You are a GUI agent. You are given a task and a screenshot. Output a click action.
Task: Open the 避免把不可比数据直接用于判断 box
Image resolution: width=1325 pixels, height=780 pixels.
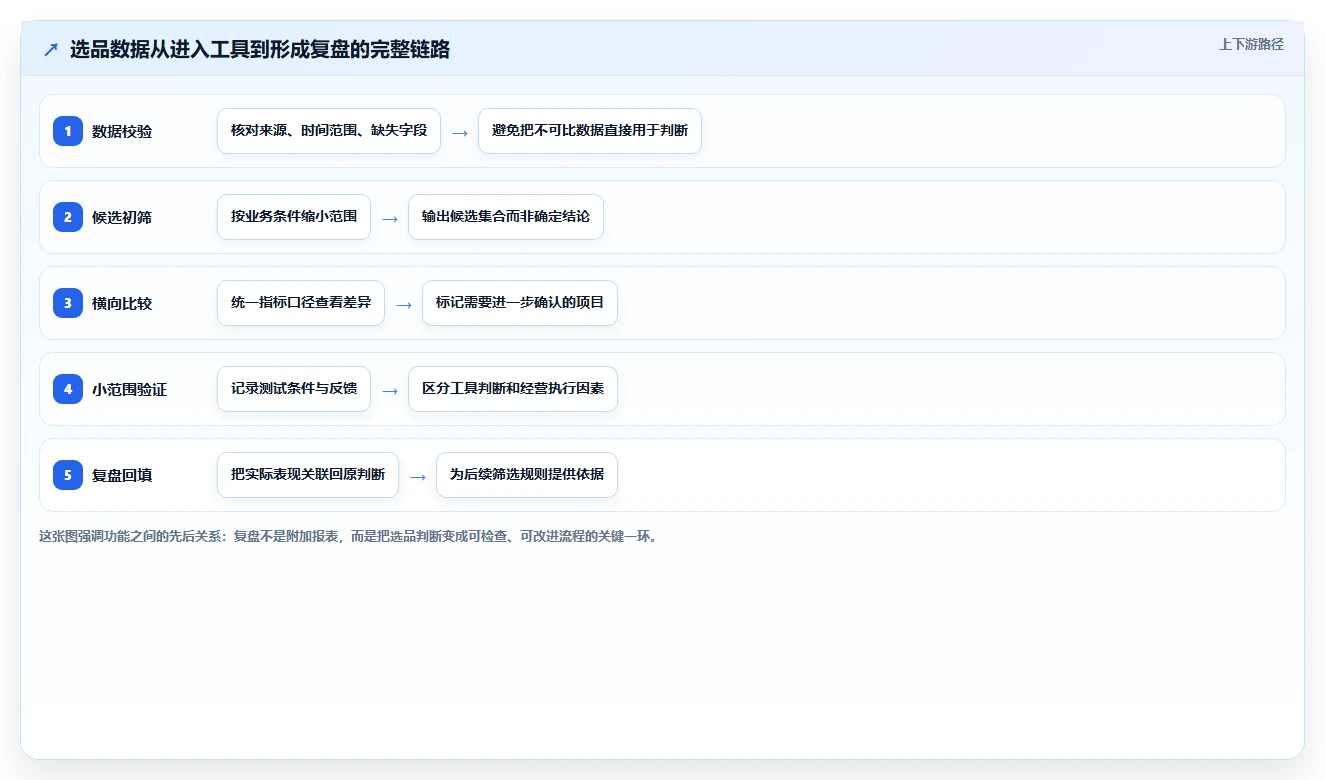pyautogui.click(x=590, y=131)
